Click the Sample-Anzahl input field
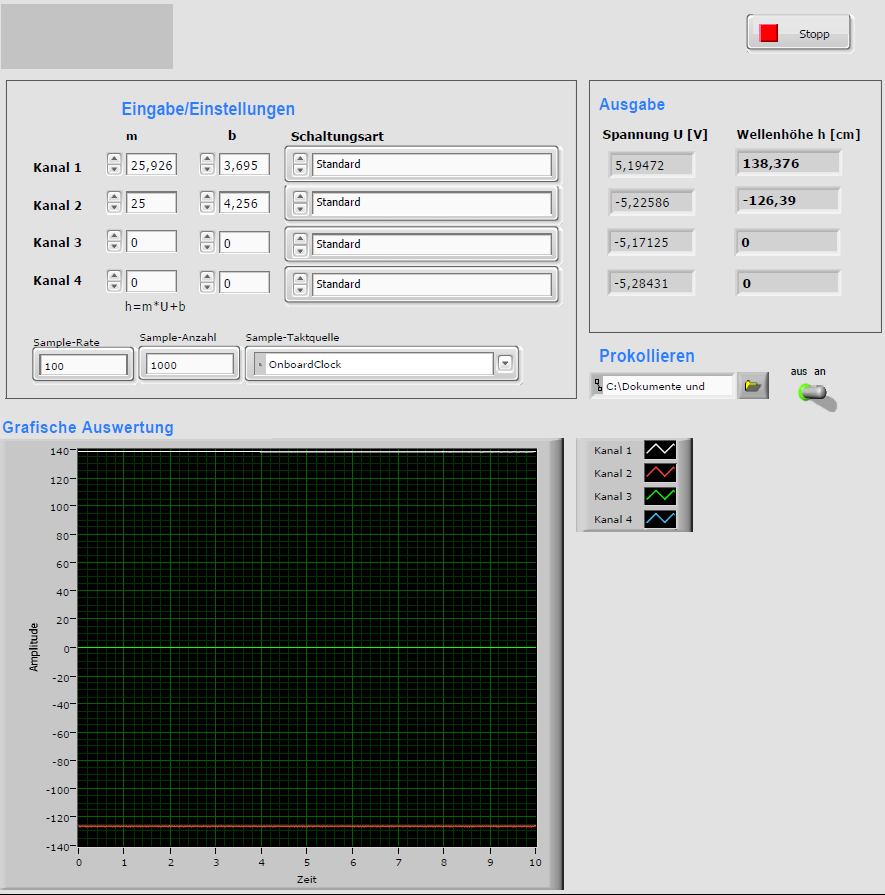 [x=190, y=365]
